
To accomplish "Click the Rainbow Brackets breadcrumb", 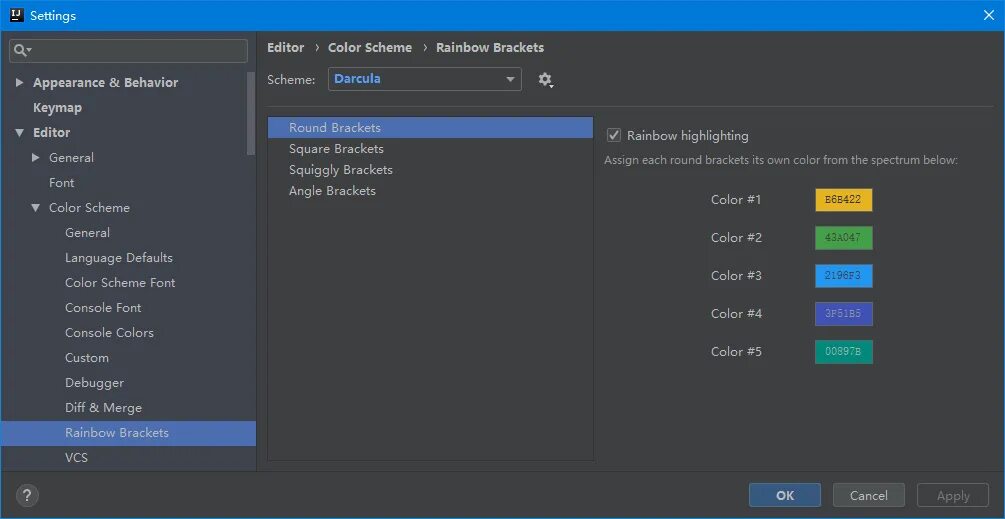I will coord(490,47).
